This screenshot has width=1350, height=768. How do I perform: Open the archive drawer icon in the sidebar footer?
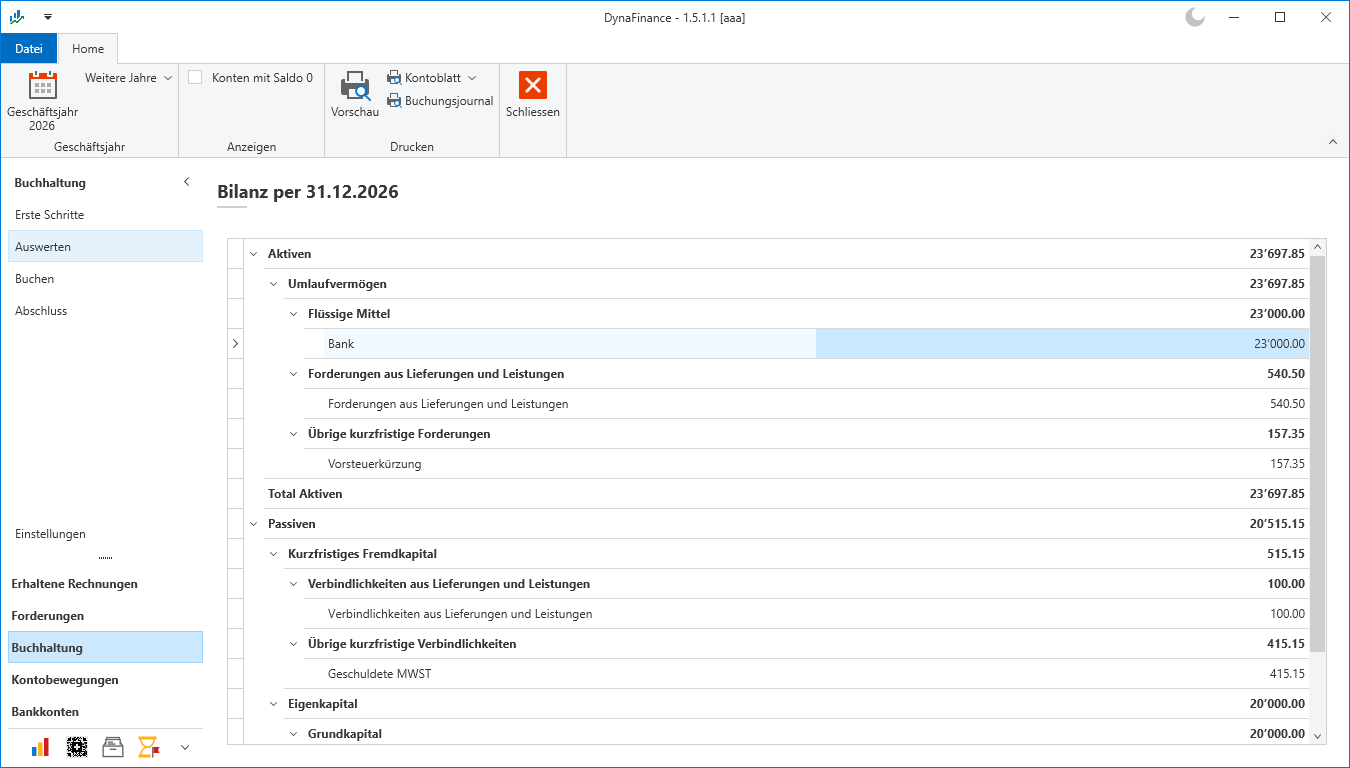114,746
